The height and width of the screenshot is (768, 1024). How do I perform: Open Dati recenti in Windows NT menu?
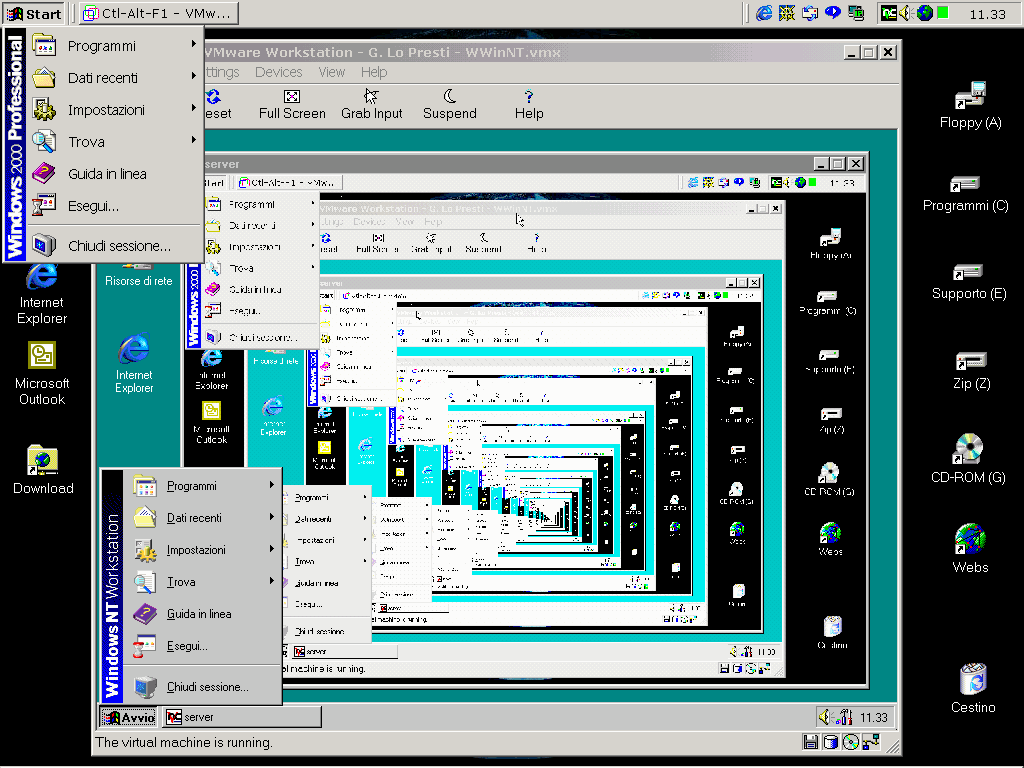tap(202, 518)
